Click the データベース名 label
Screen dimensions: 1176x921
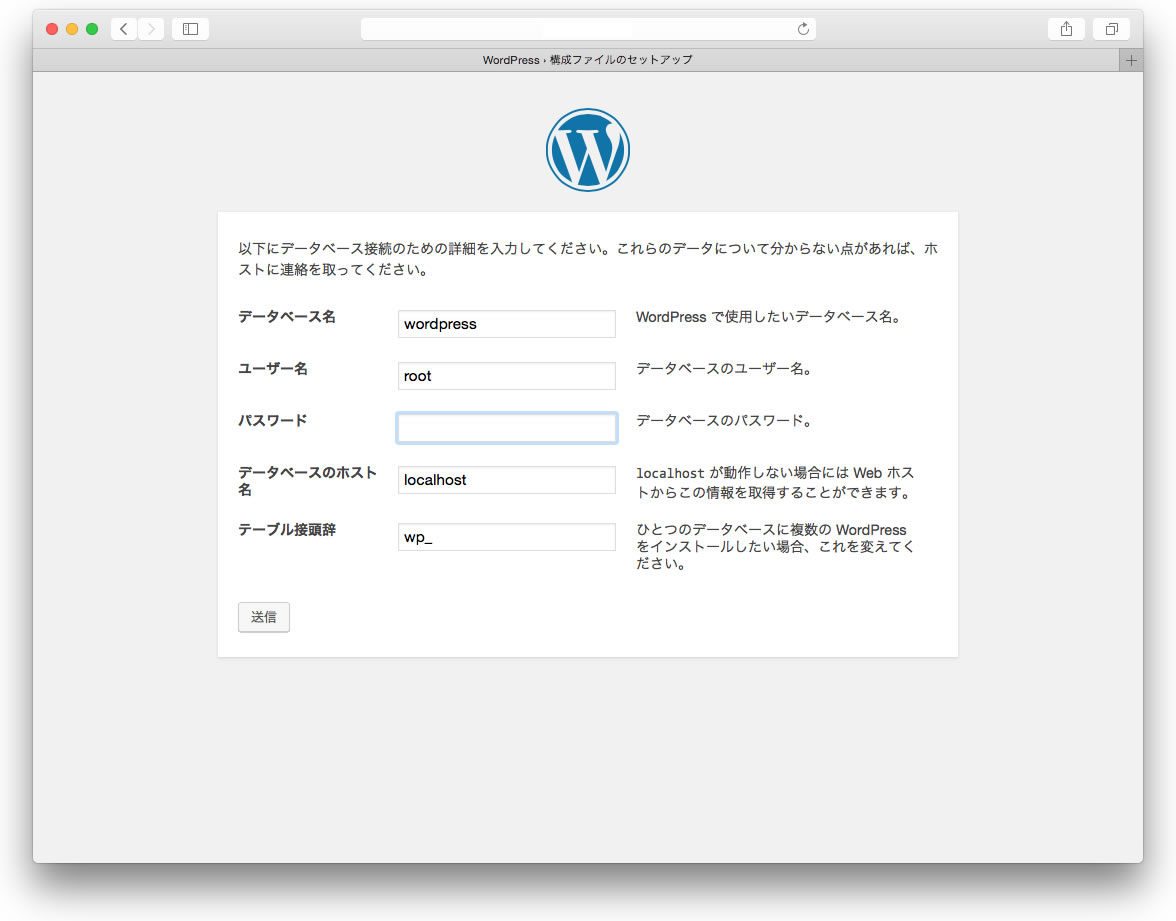[x=287, y=317]
